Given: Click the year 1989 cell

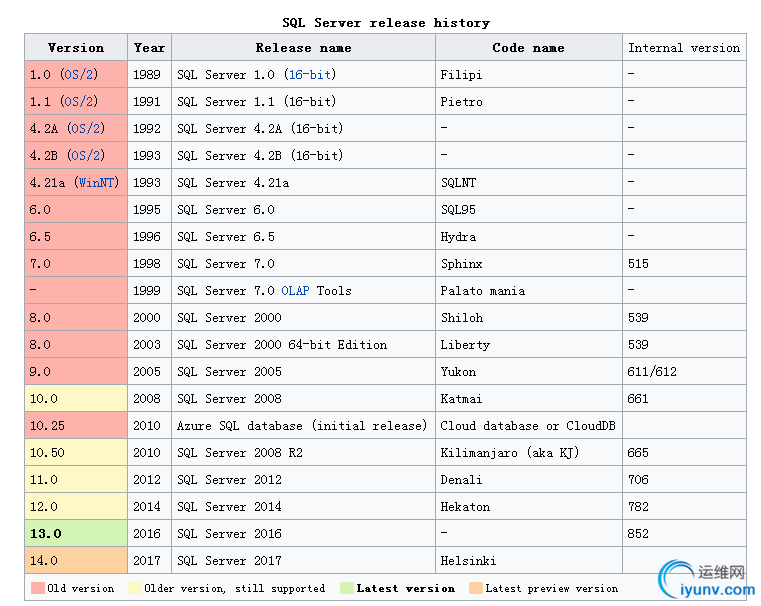Looking at the screenshot, I should click(149, 74).
